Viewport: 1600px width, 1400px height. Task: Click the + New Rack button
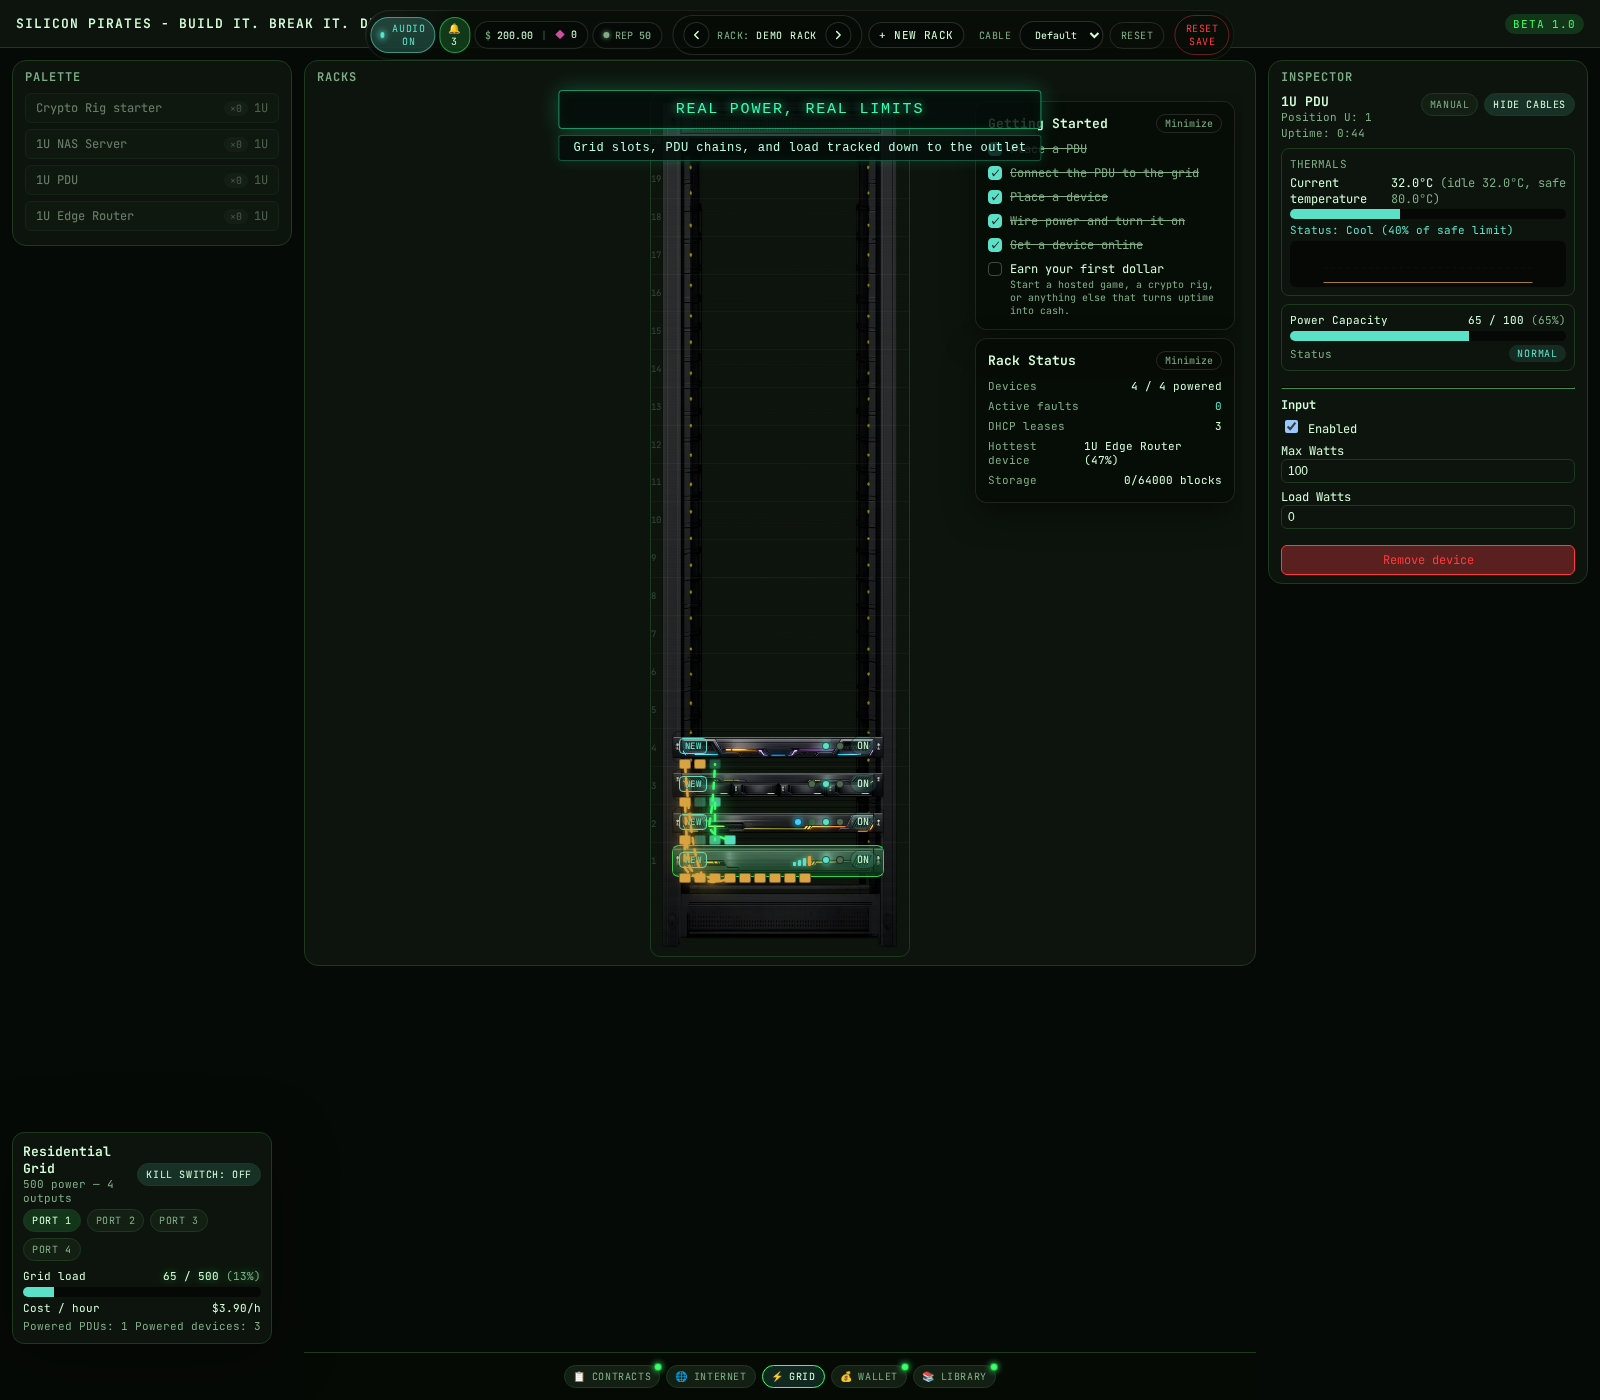(x=916, y=35)
